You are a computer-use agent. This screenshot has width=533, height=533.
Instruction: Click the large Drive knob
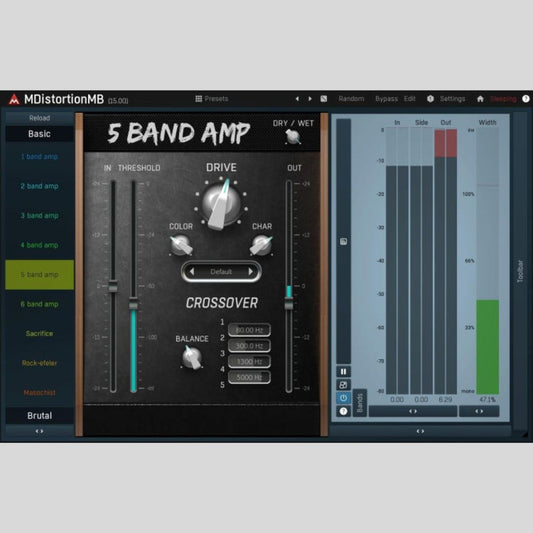click(221, 204)
